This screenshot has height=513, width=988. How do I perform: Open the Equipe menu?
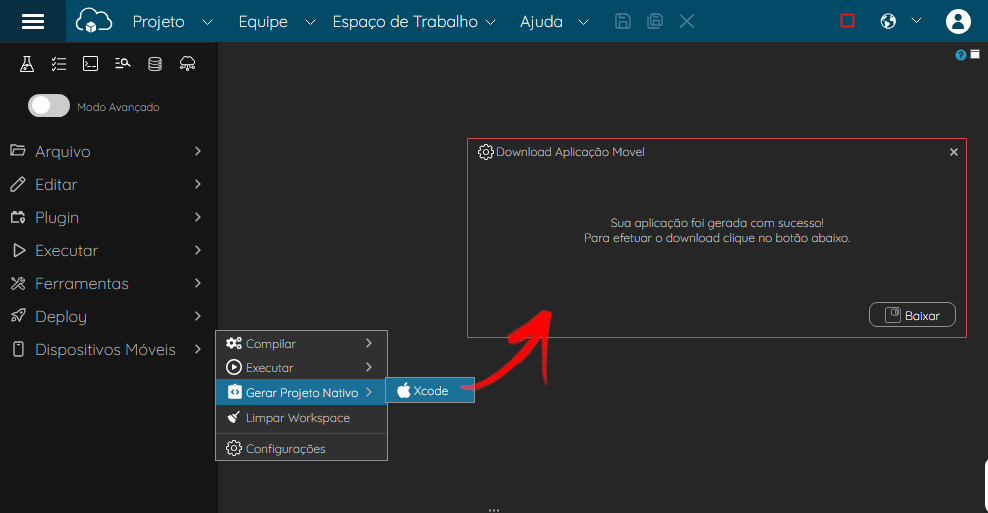(263, 22)
